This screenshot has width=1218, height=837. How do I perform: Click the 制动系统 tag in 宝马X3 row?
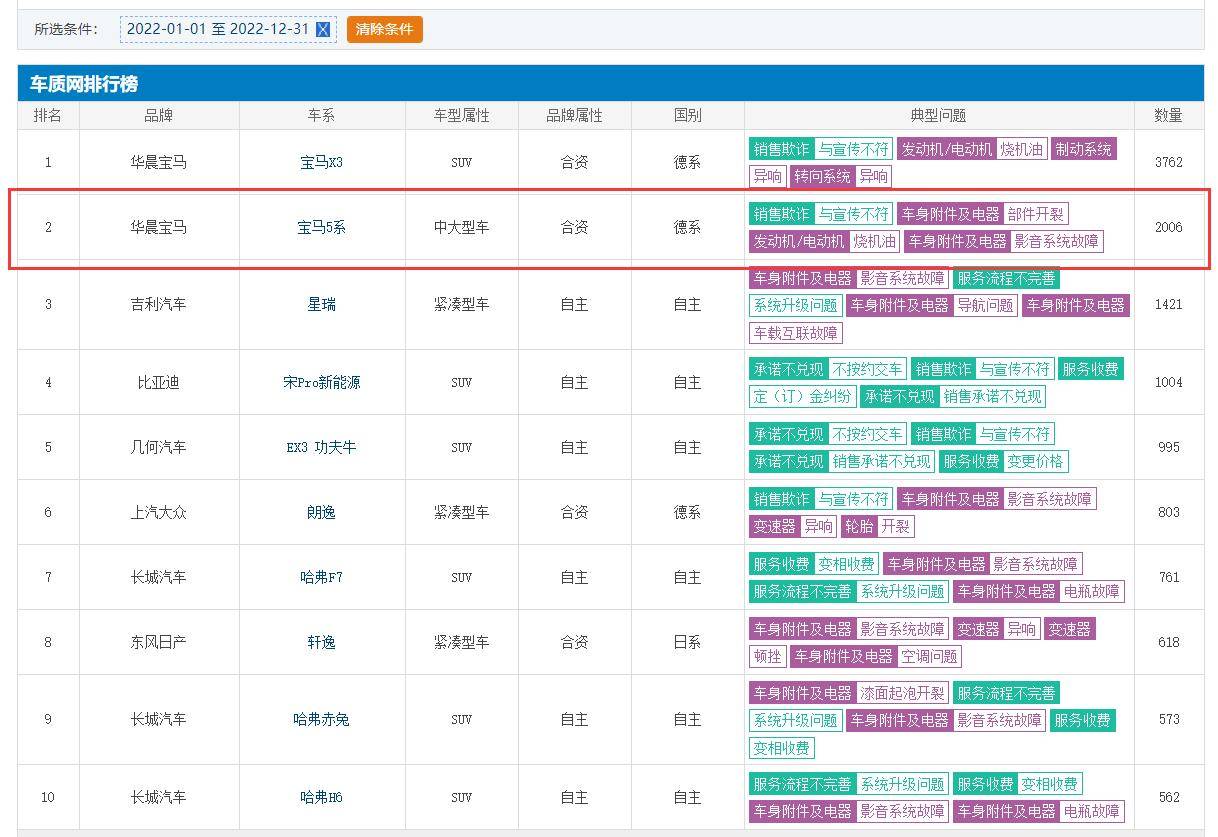(1083, 149)
